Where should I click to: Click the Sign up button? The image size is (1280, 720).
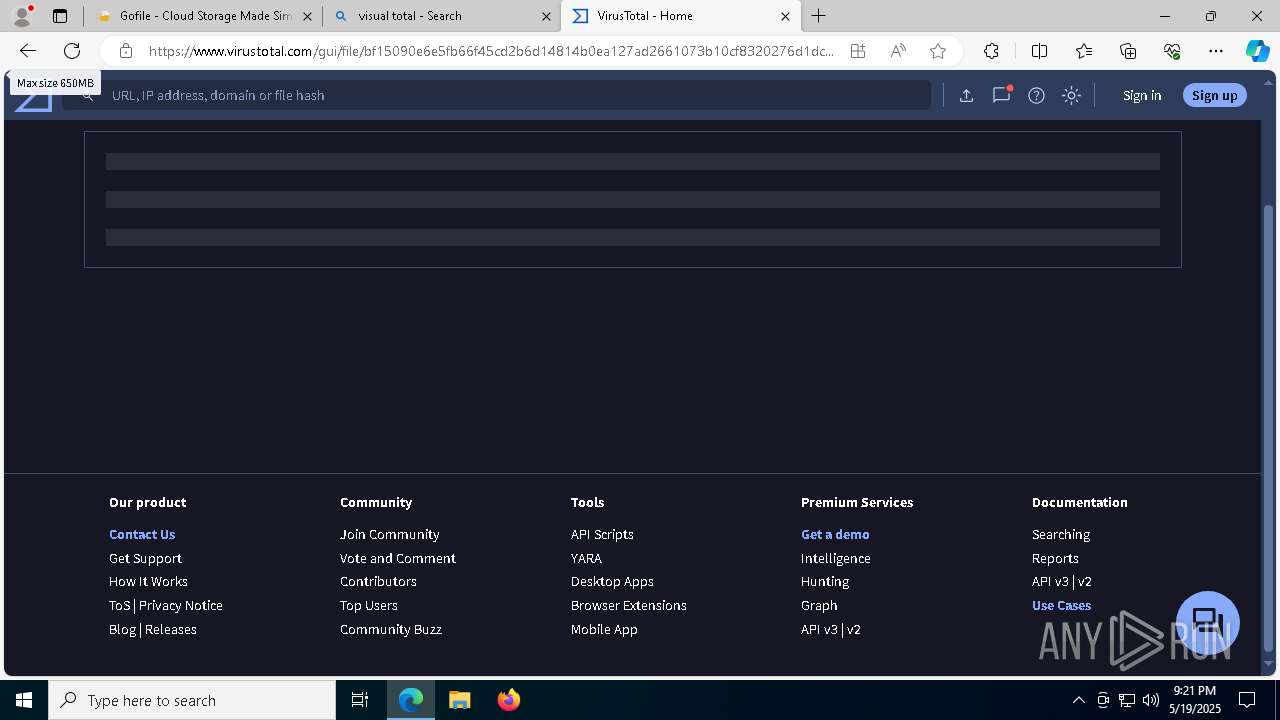(x=1215, y=95)
